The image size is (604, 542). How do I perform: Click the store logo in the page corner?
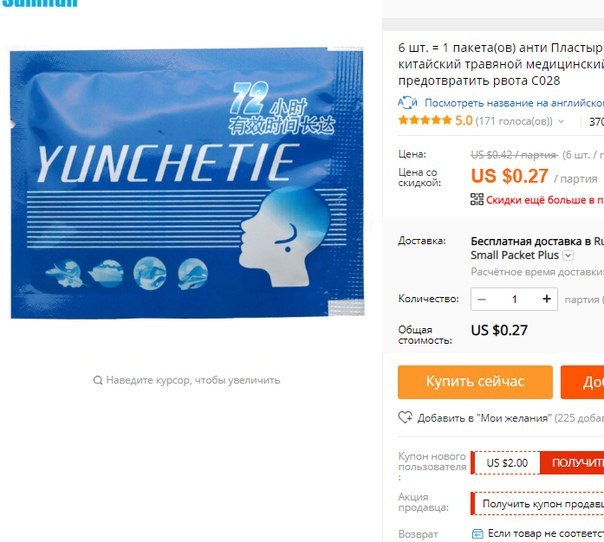point(39,4)
